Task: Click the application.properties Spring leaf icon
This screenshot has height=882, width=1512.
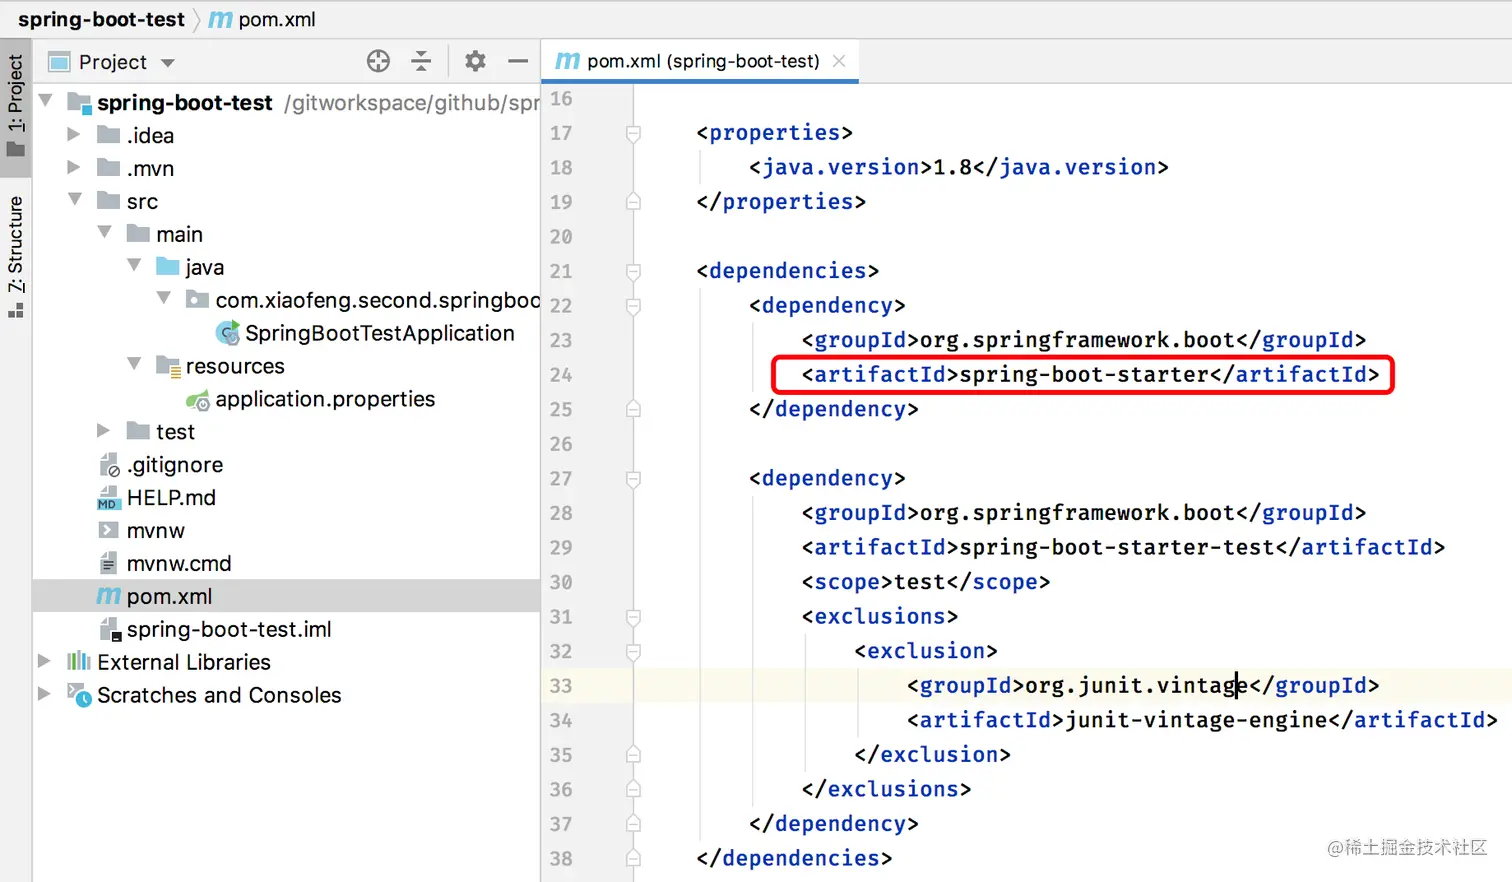Action: click(x=198, y=400)
